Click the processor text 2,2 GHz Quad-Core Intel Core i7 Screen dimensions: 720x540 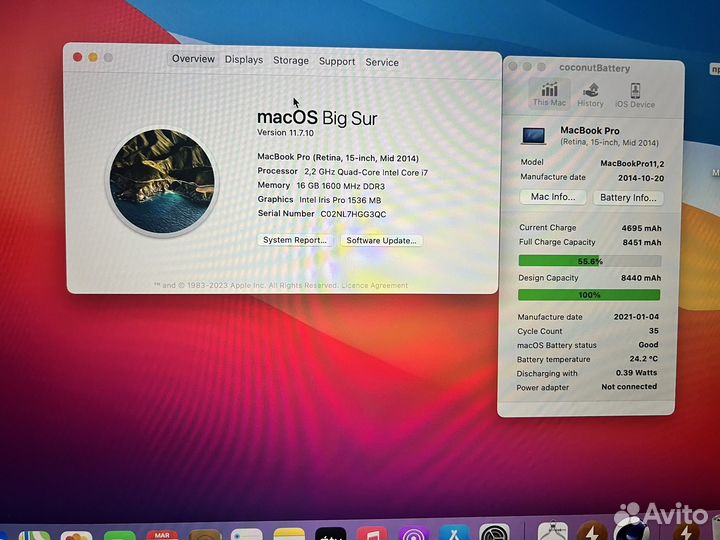coord(366,172)
